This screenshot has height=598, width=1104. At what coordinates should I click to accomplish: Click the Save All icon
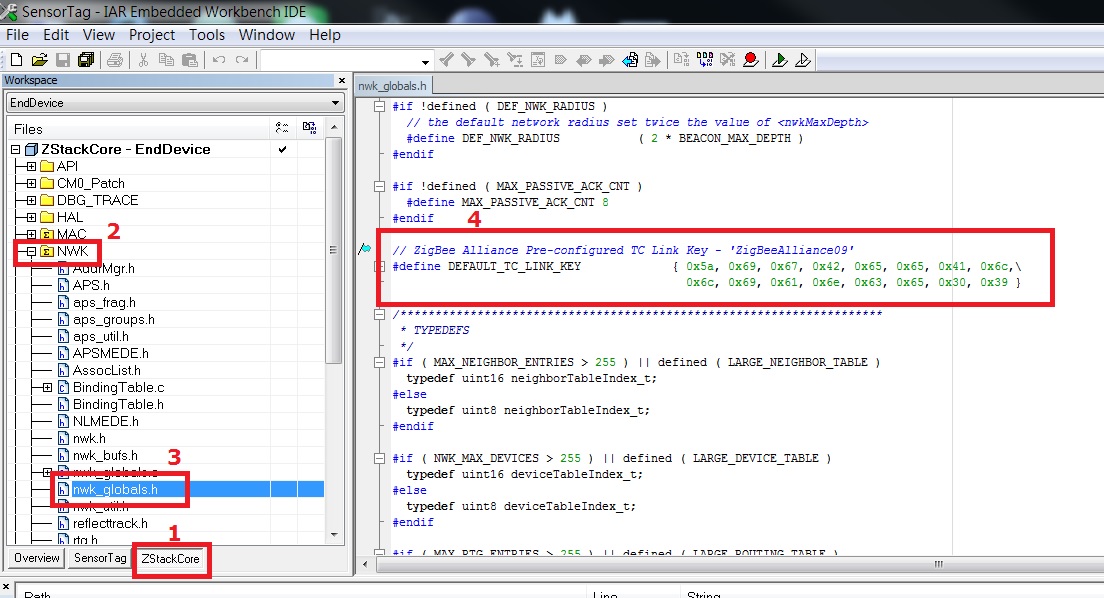click(x=86, y=60)
